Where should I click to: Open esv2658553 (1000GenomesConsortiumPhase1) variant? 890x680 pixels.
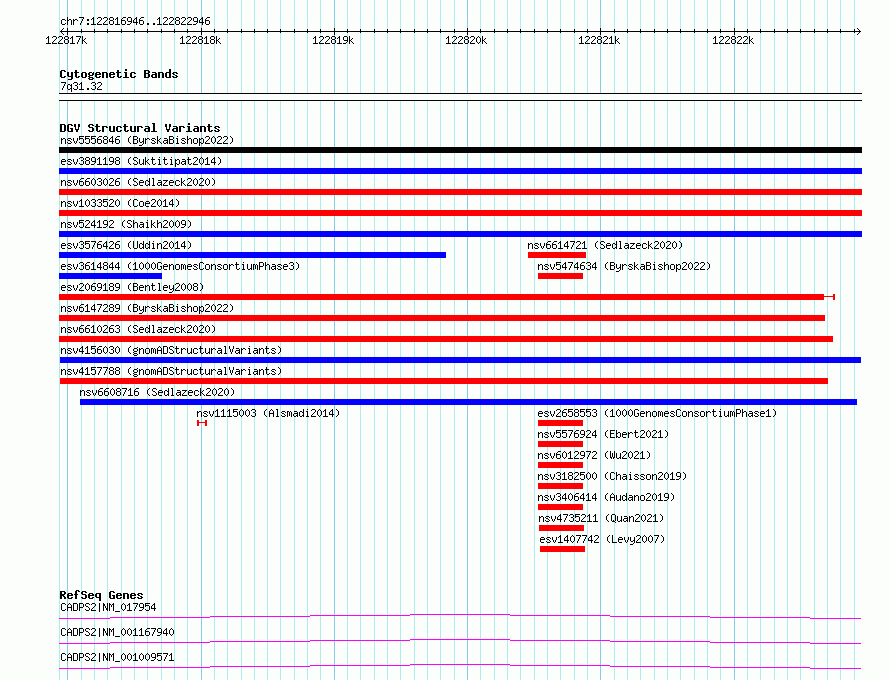coord(657,413)
